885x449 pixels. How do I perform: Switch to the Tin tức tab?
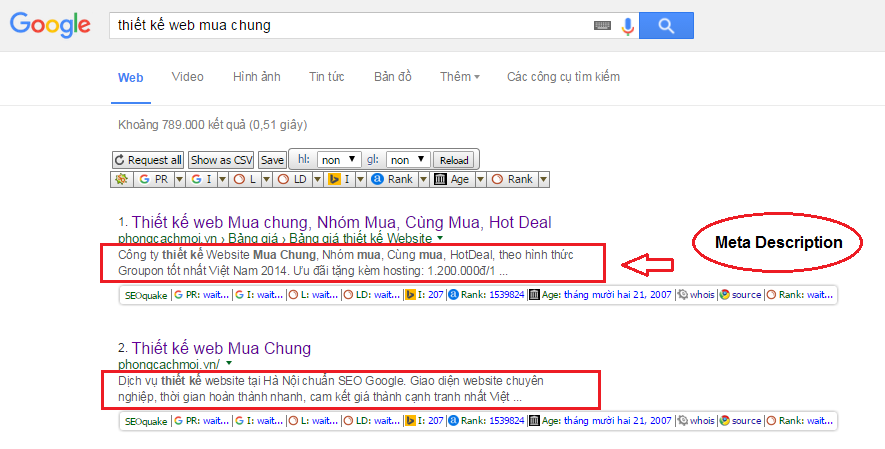327,77
